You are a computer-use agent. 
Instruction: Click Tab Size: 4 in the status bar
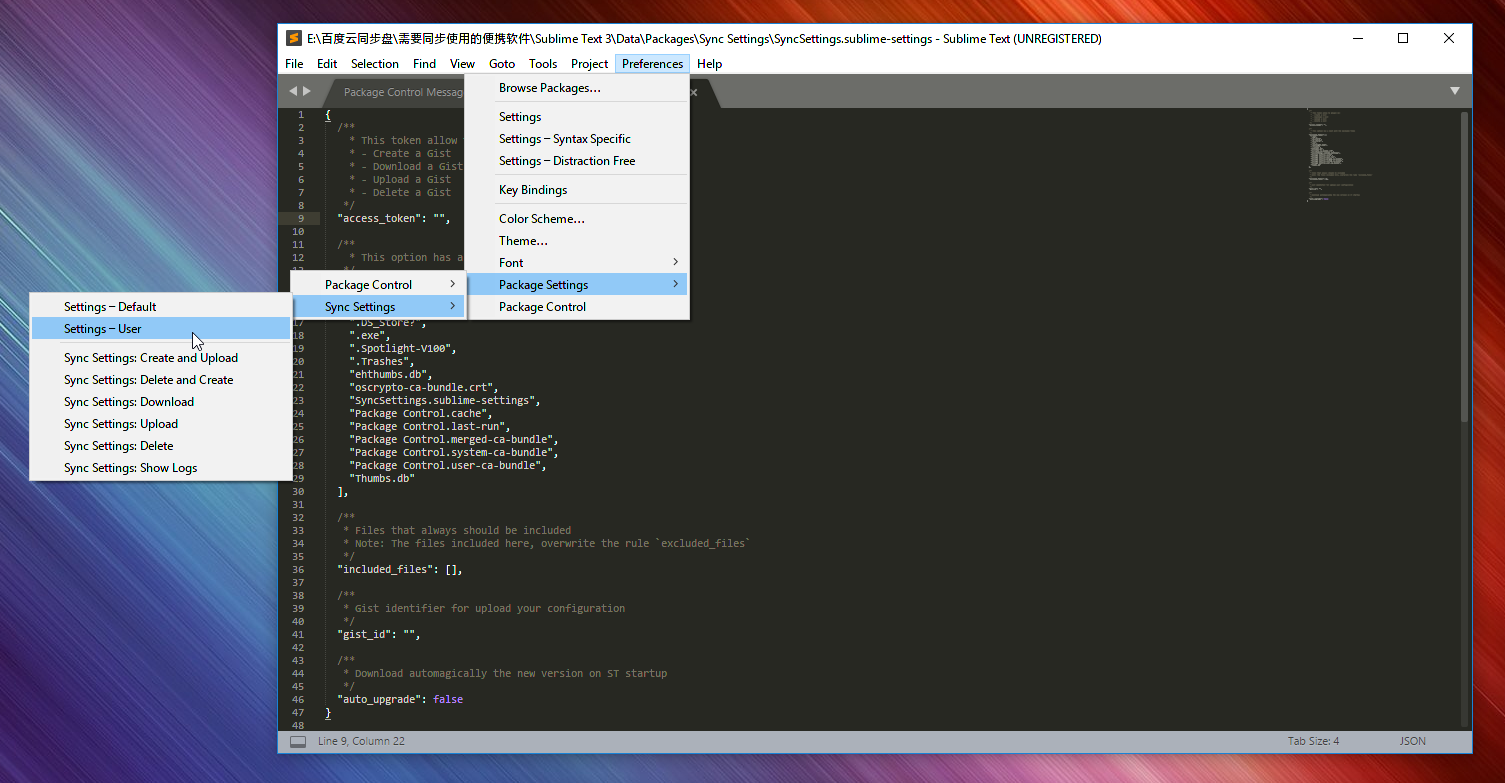(x=1313, y=740)
